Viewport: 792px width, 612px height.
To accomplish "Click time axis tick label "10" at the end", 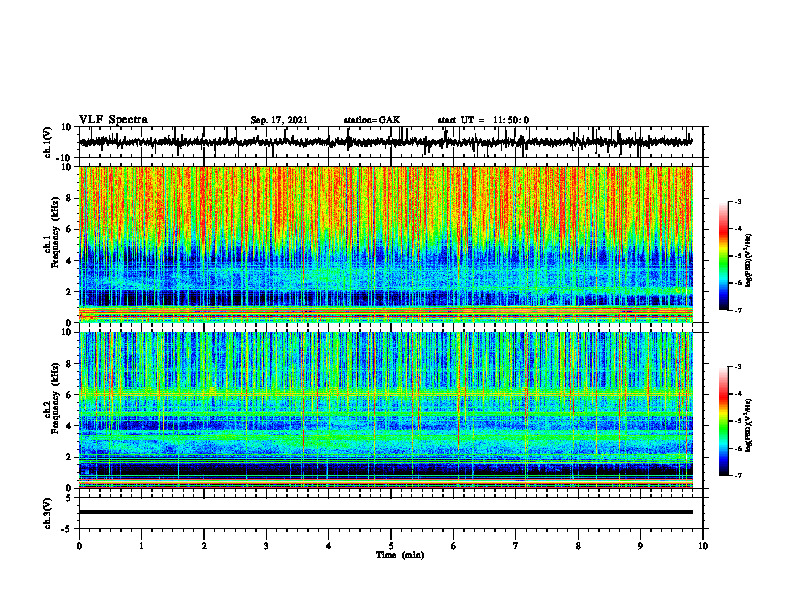I will (703, 546).
